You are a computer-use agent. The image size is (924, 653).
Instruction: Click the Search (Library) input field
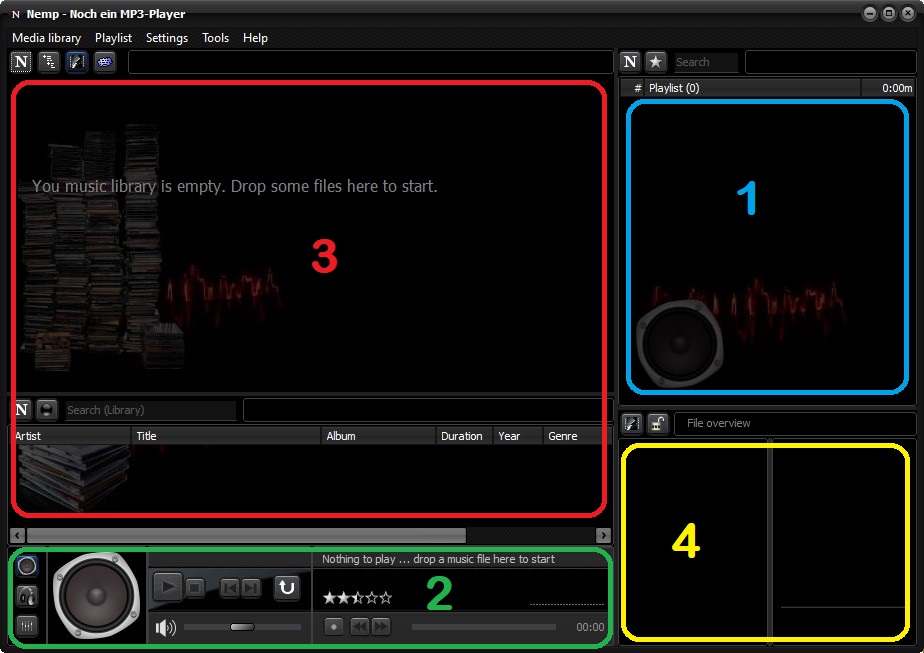coord(150,410)
